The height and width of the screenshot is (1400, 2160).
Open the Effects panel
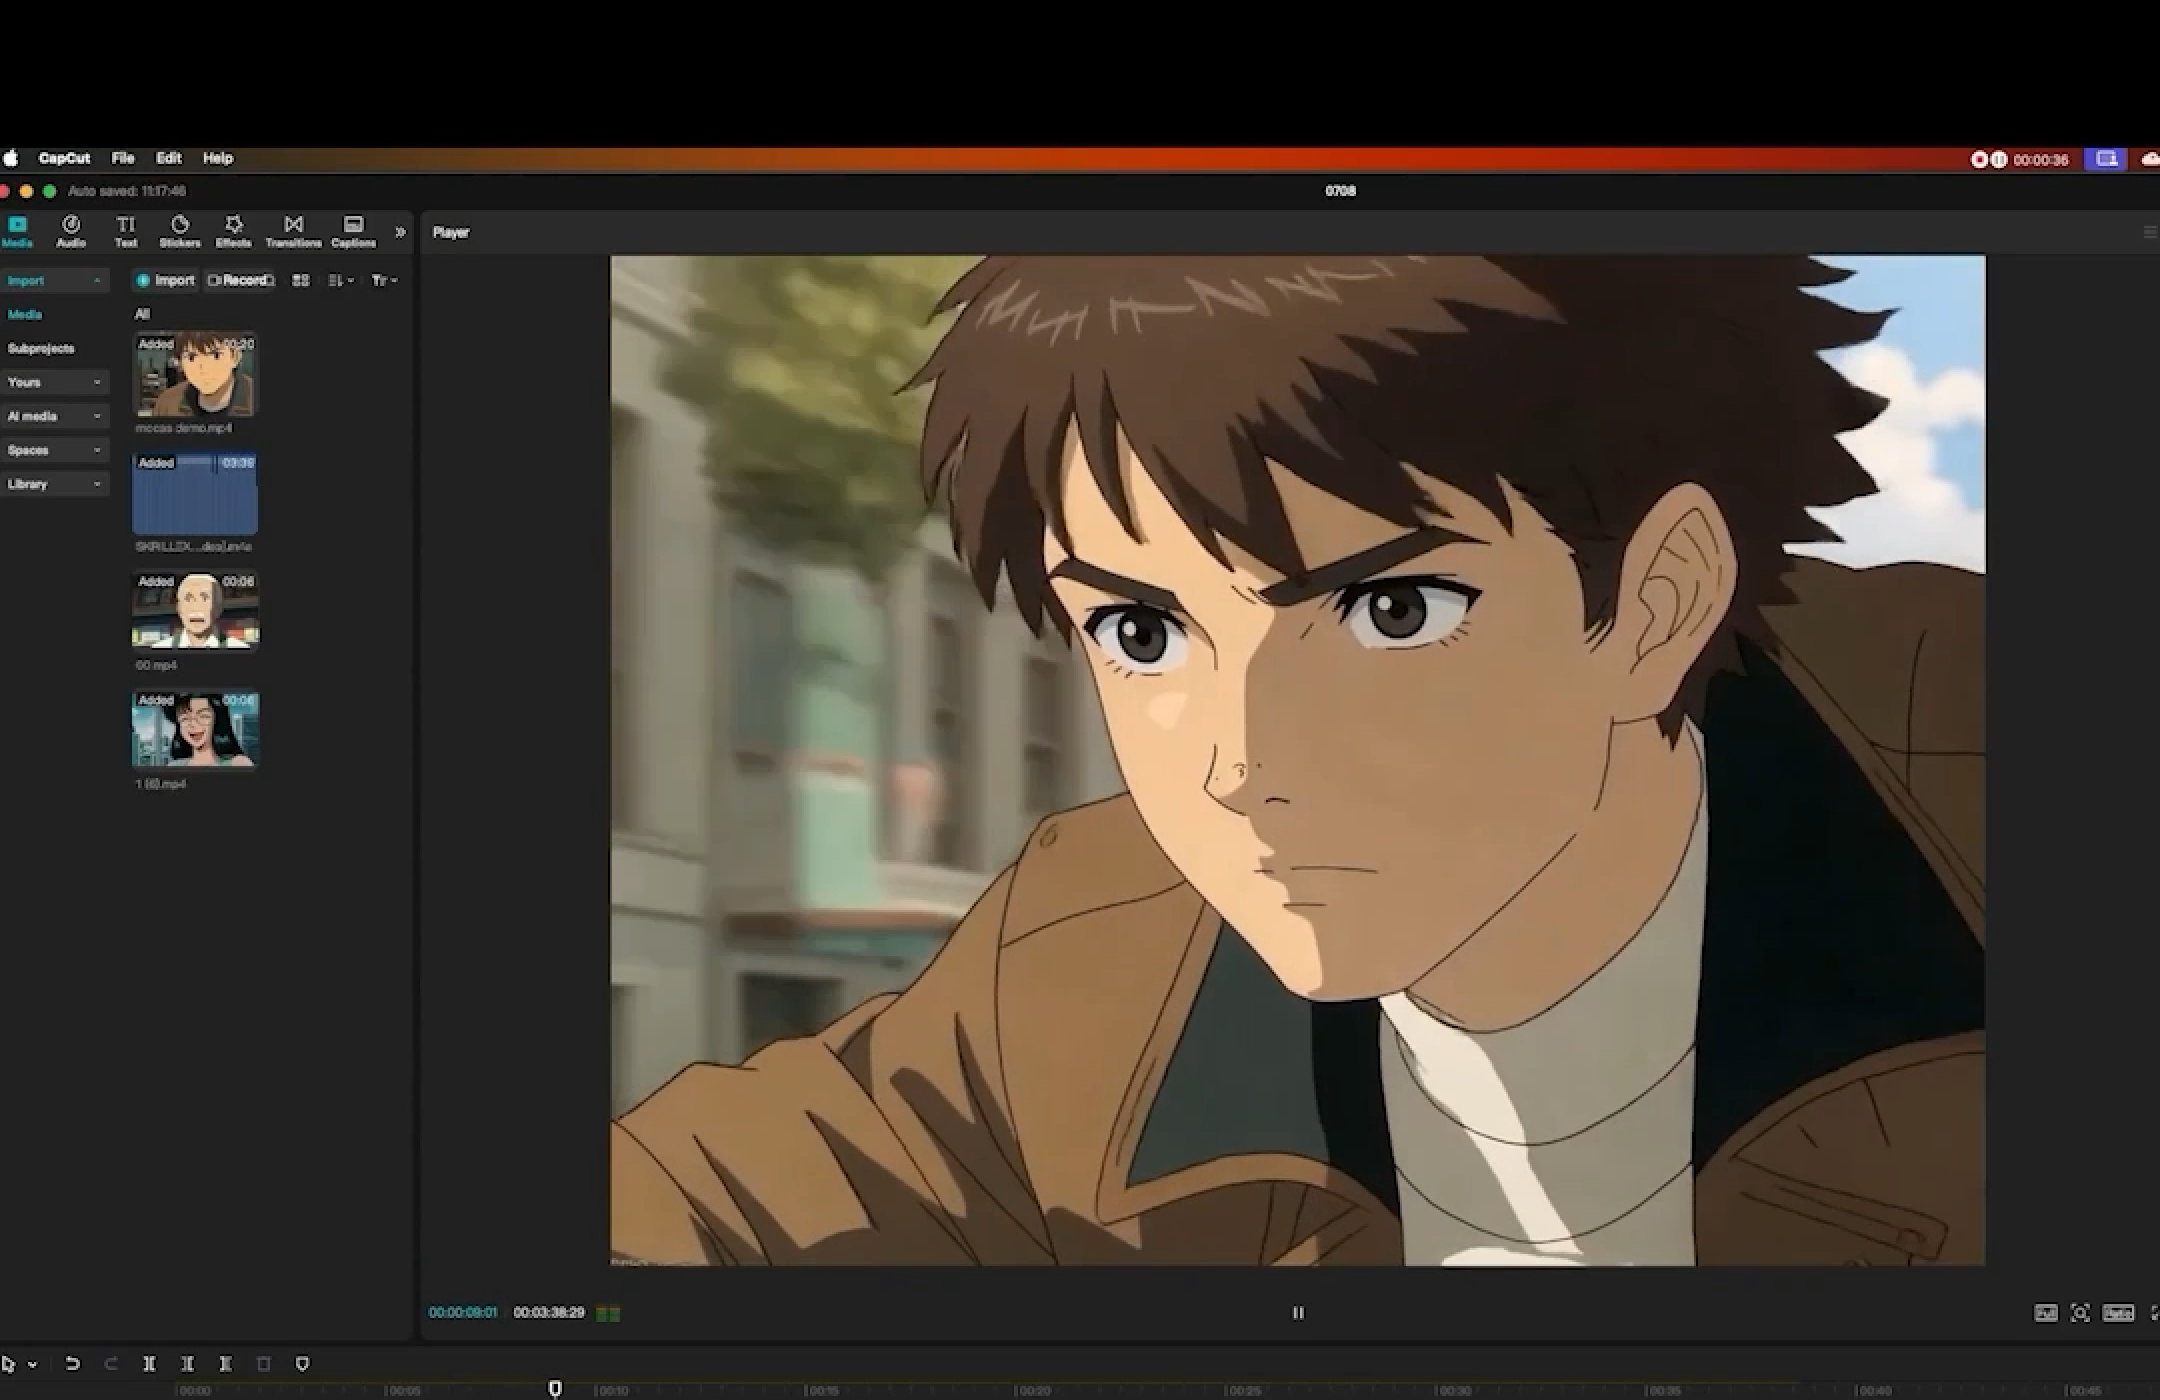click(234, 231)
